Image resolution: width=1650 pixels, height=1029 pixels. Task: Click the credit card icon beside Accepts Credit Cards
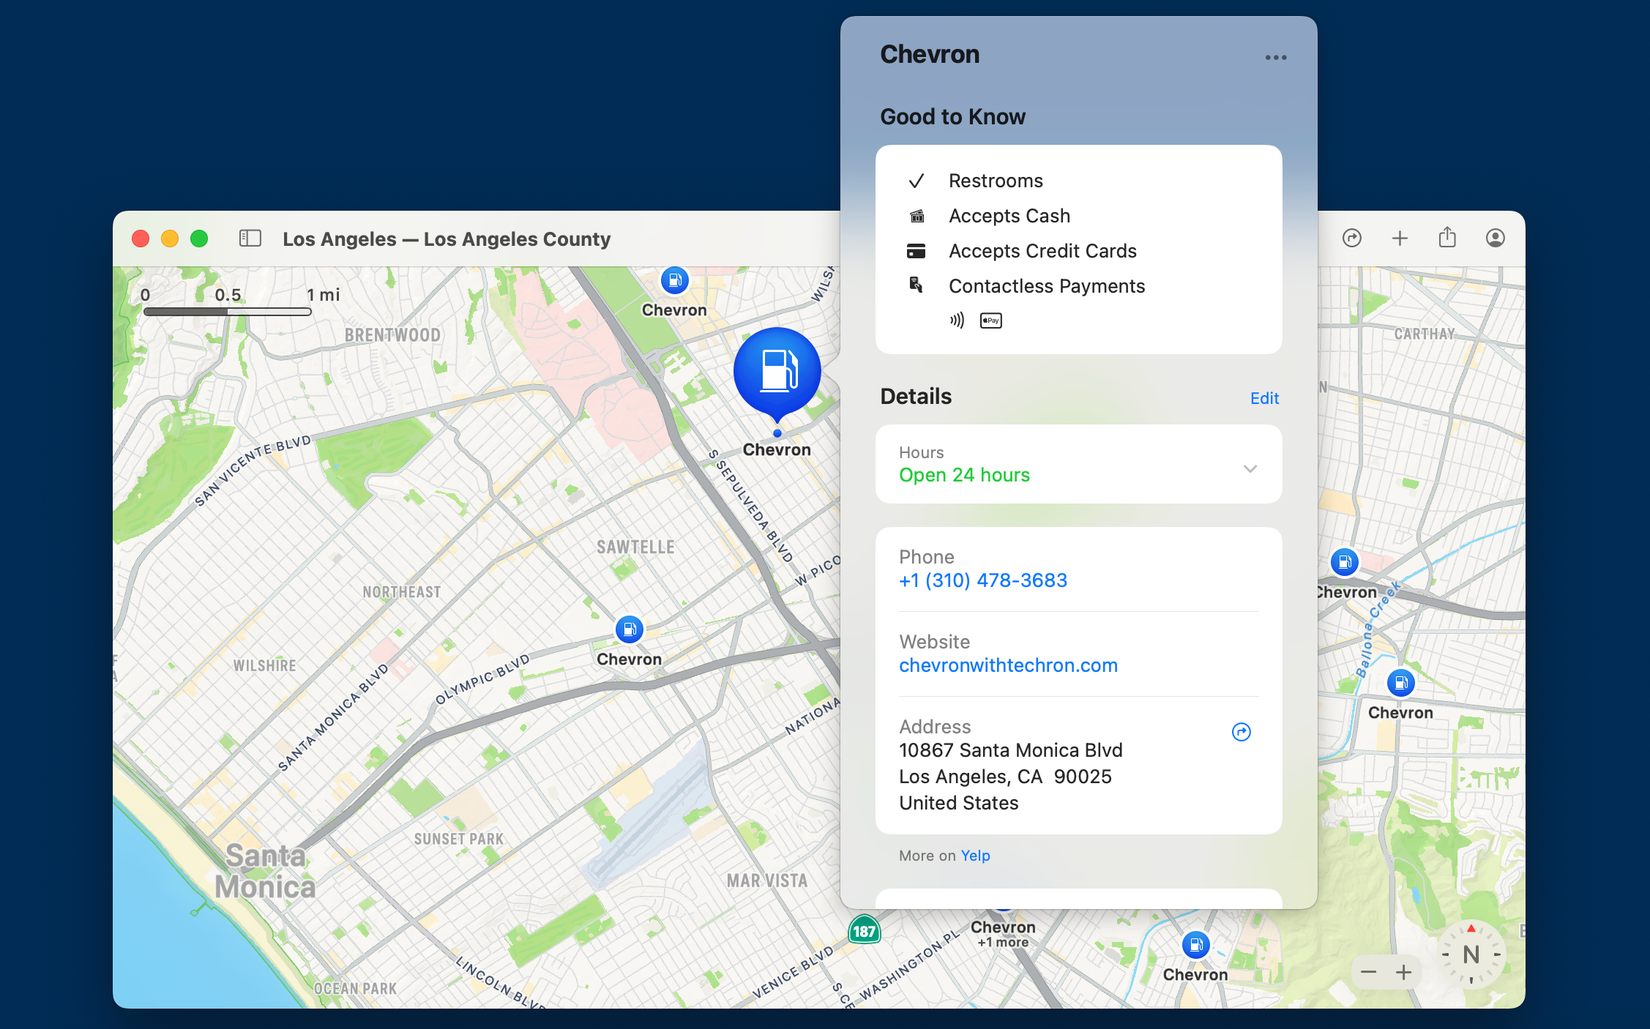point(916,250)
